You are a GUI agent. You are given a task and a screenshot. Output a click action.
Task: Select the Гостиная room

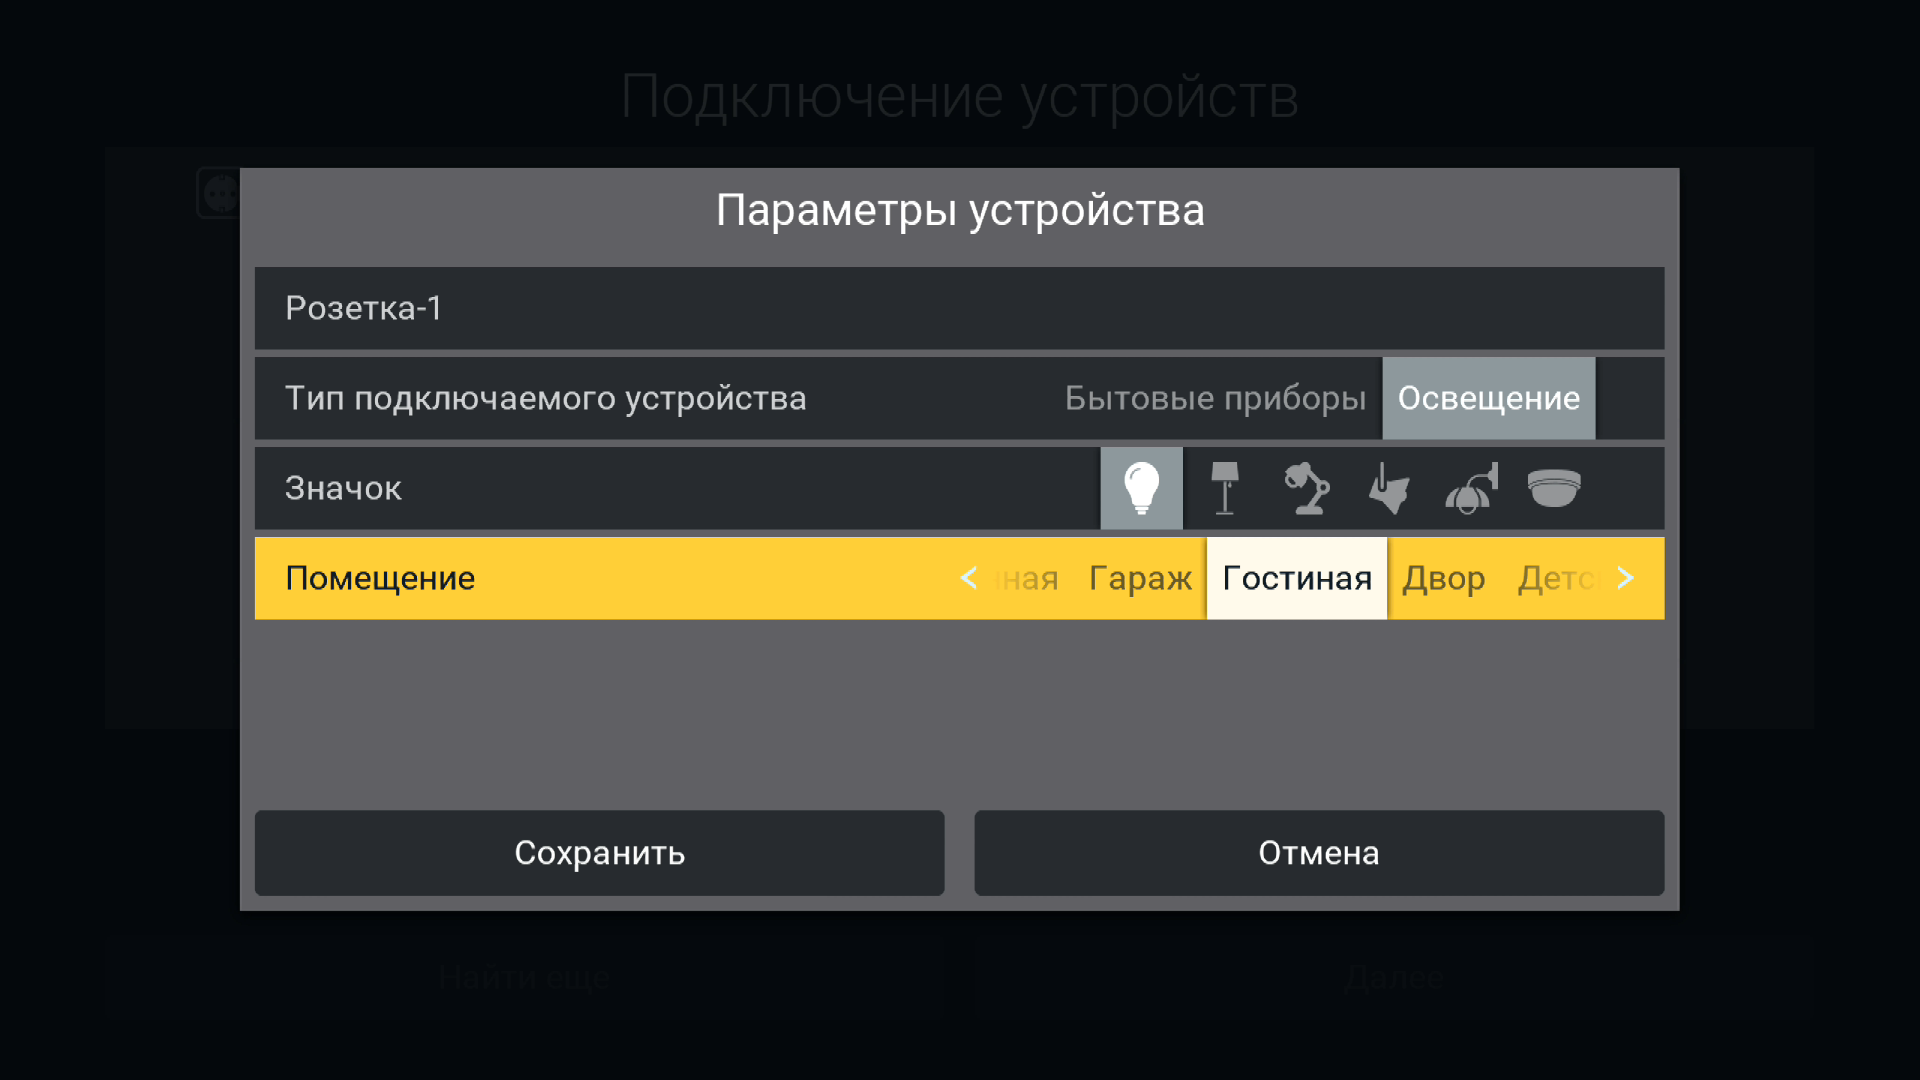[x=1296, y=578]
